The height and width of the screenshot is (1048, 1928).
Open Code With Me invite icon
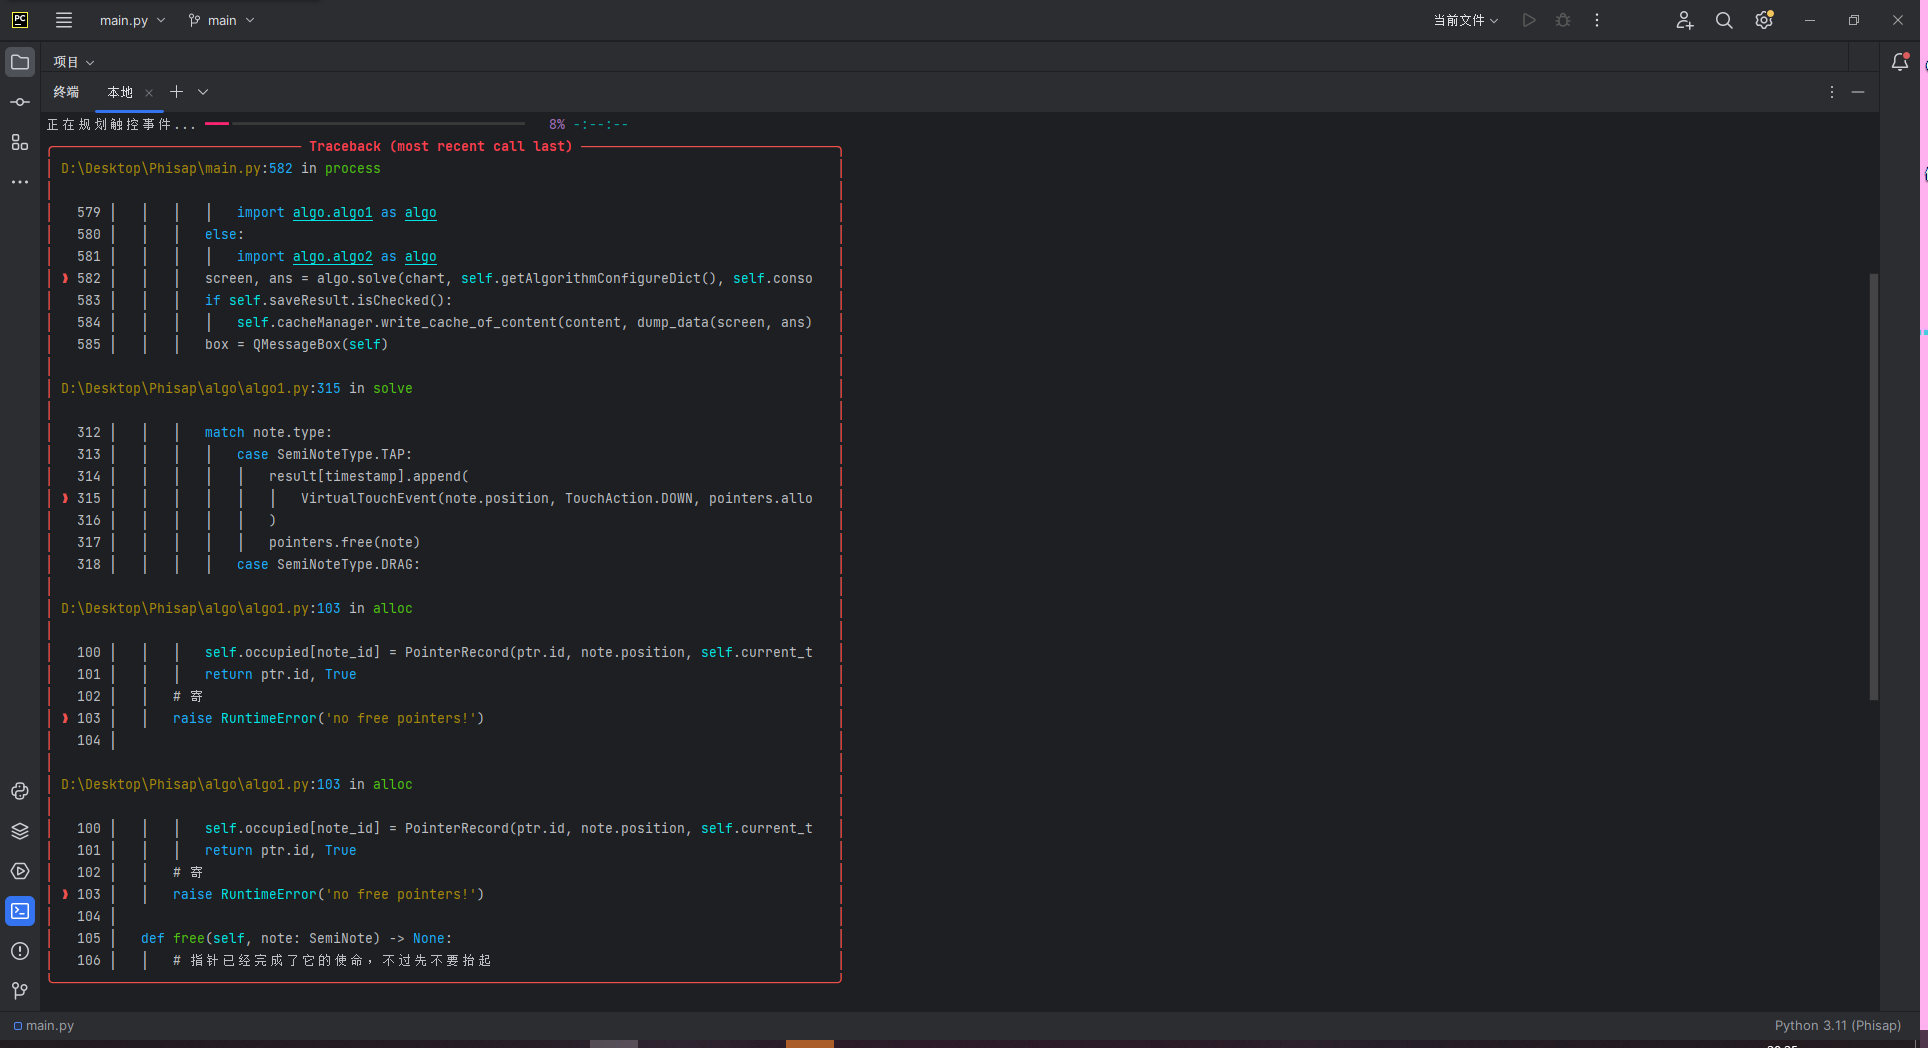coord(1684,20)
